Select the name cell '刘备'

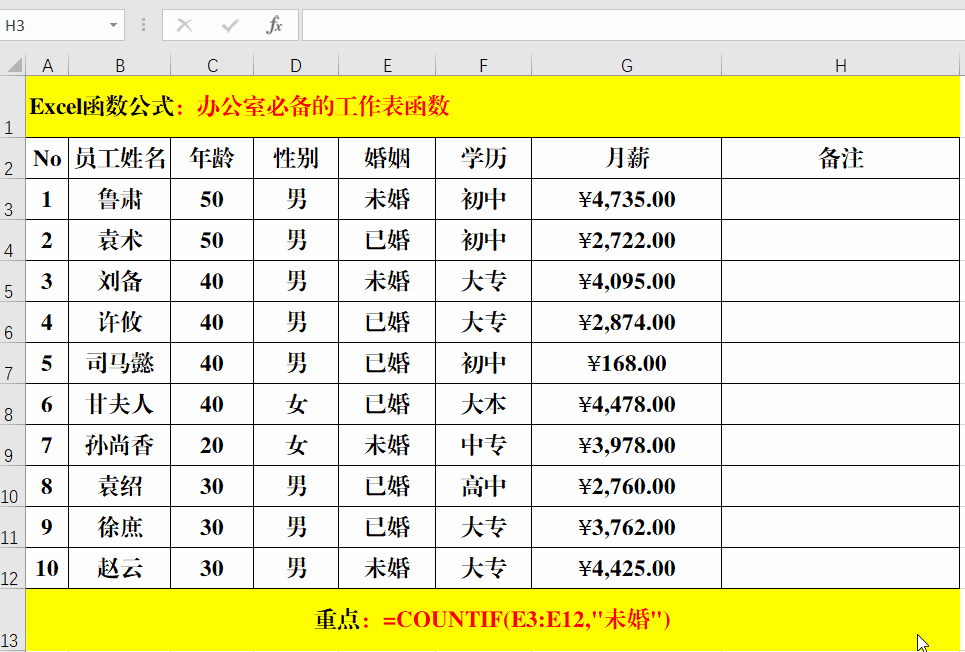click(119, 281)
